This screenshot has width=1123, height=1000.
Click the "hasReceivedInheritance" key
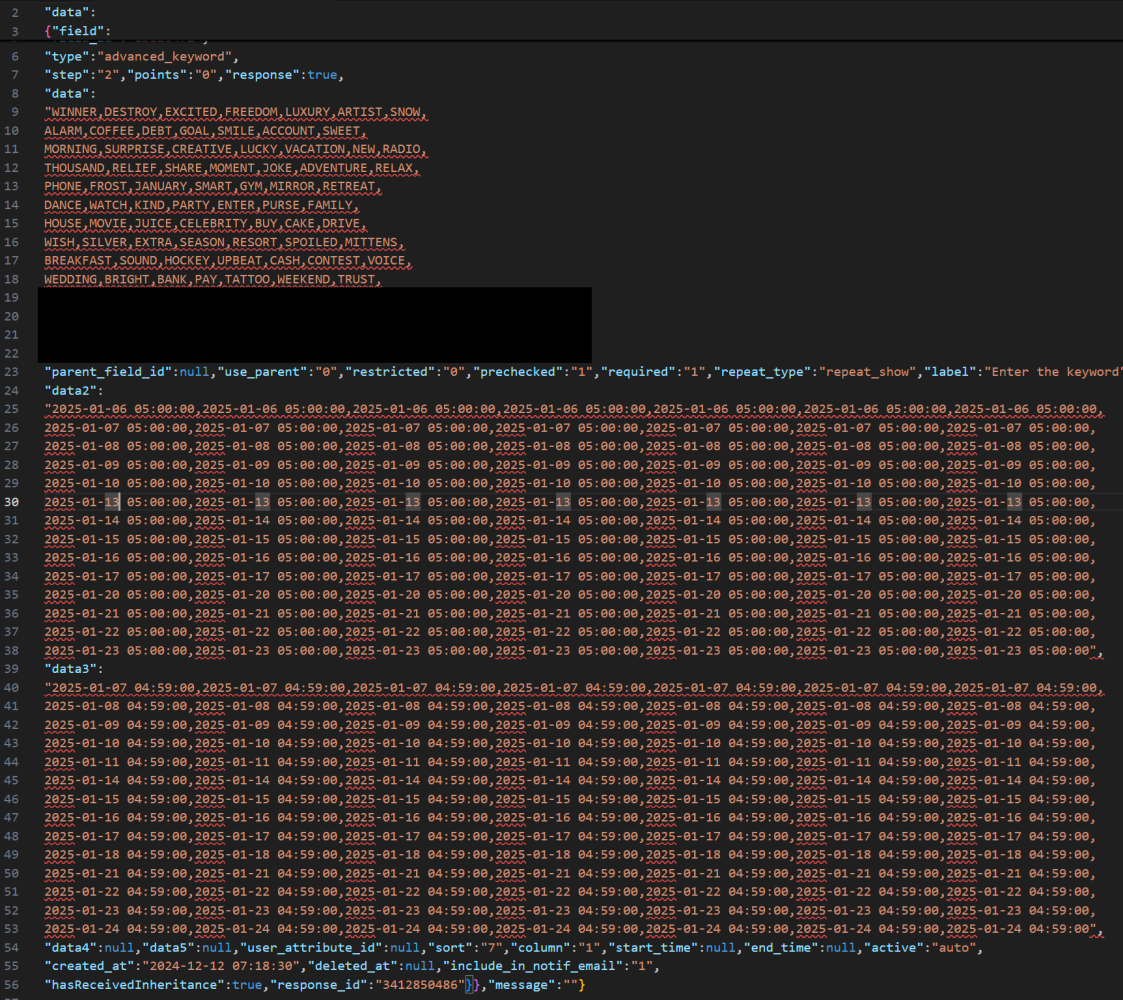point(135,984)
